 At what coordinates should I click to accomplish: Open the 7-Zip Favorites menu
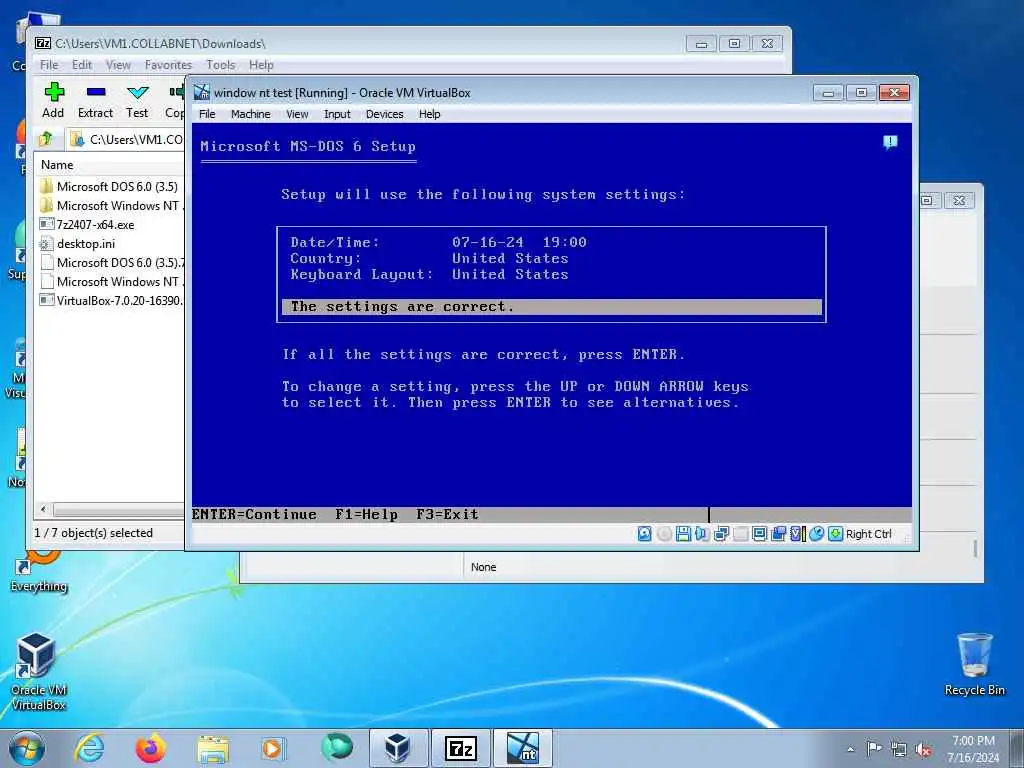pyautogui.click(x=168, y=65)
